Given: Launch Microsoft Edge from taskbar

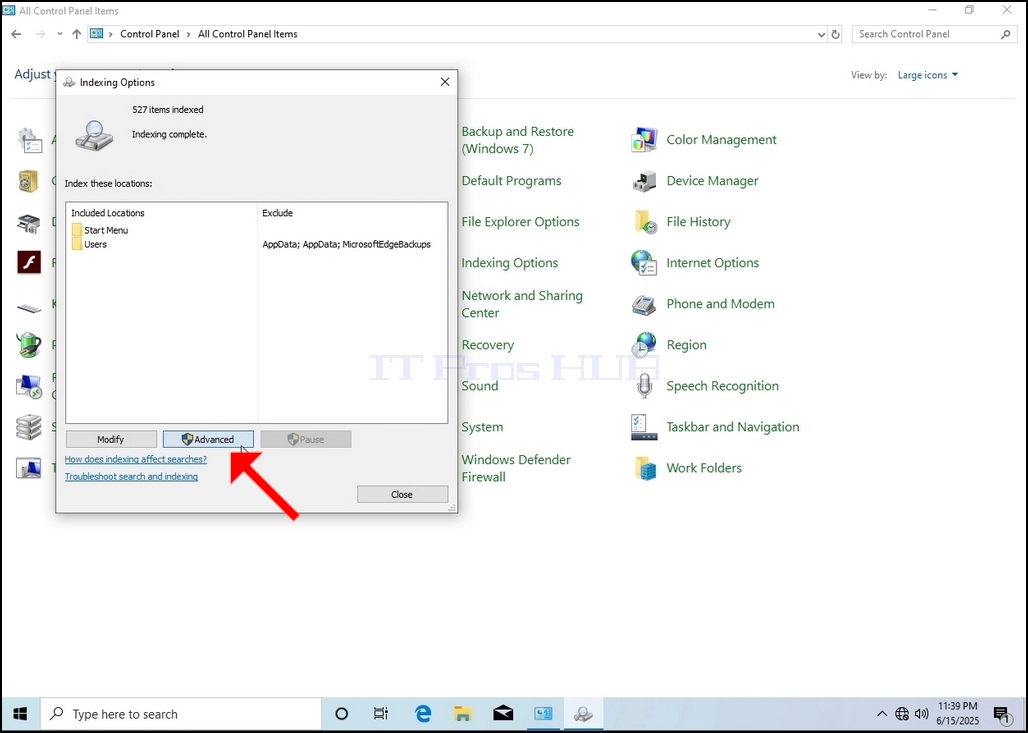Looking at the screenshot, I should (x=423, y=714).
